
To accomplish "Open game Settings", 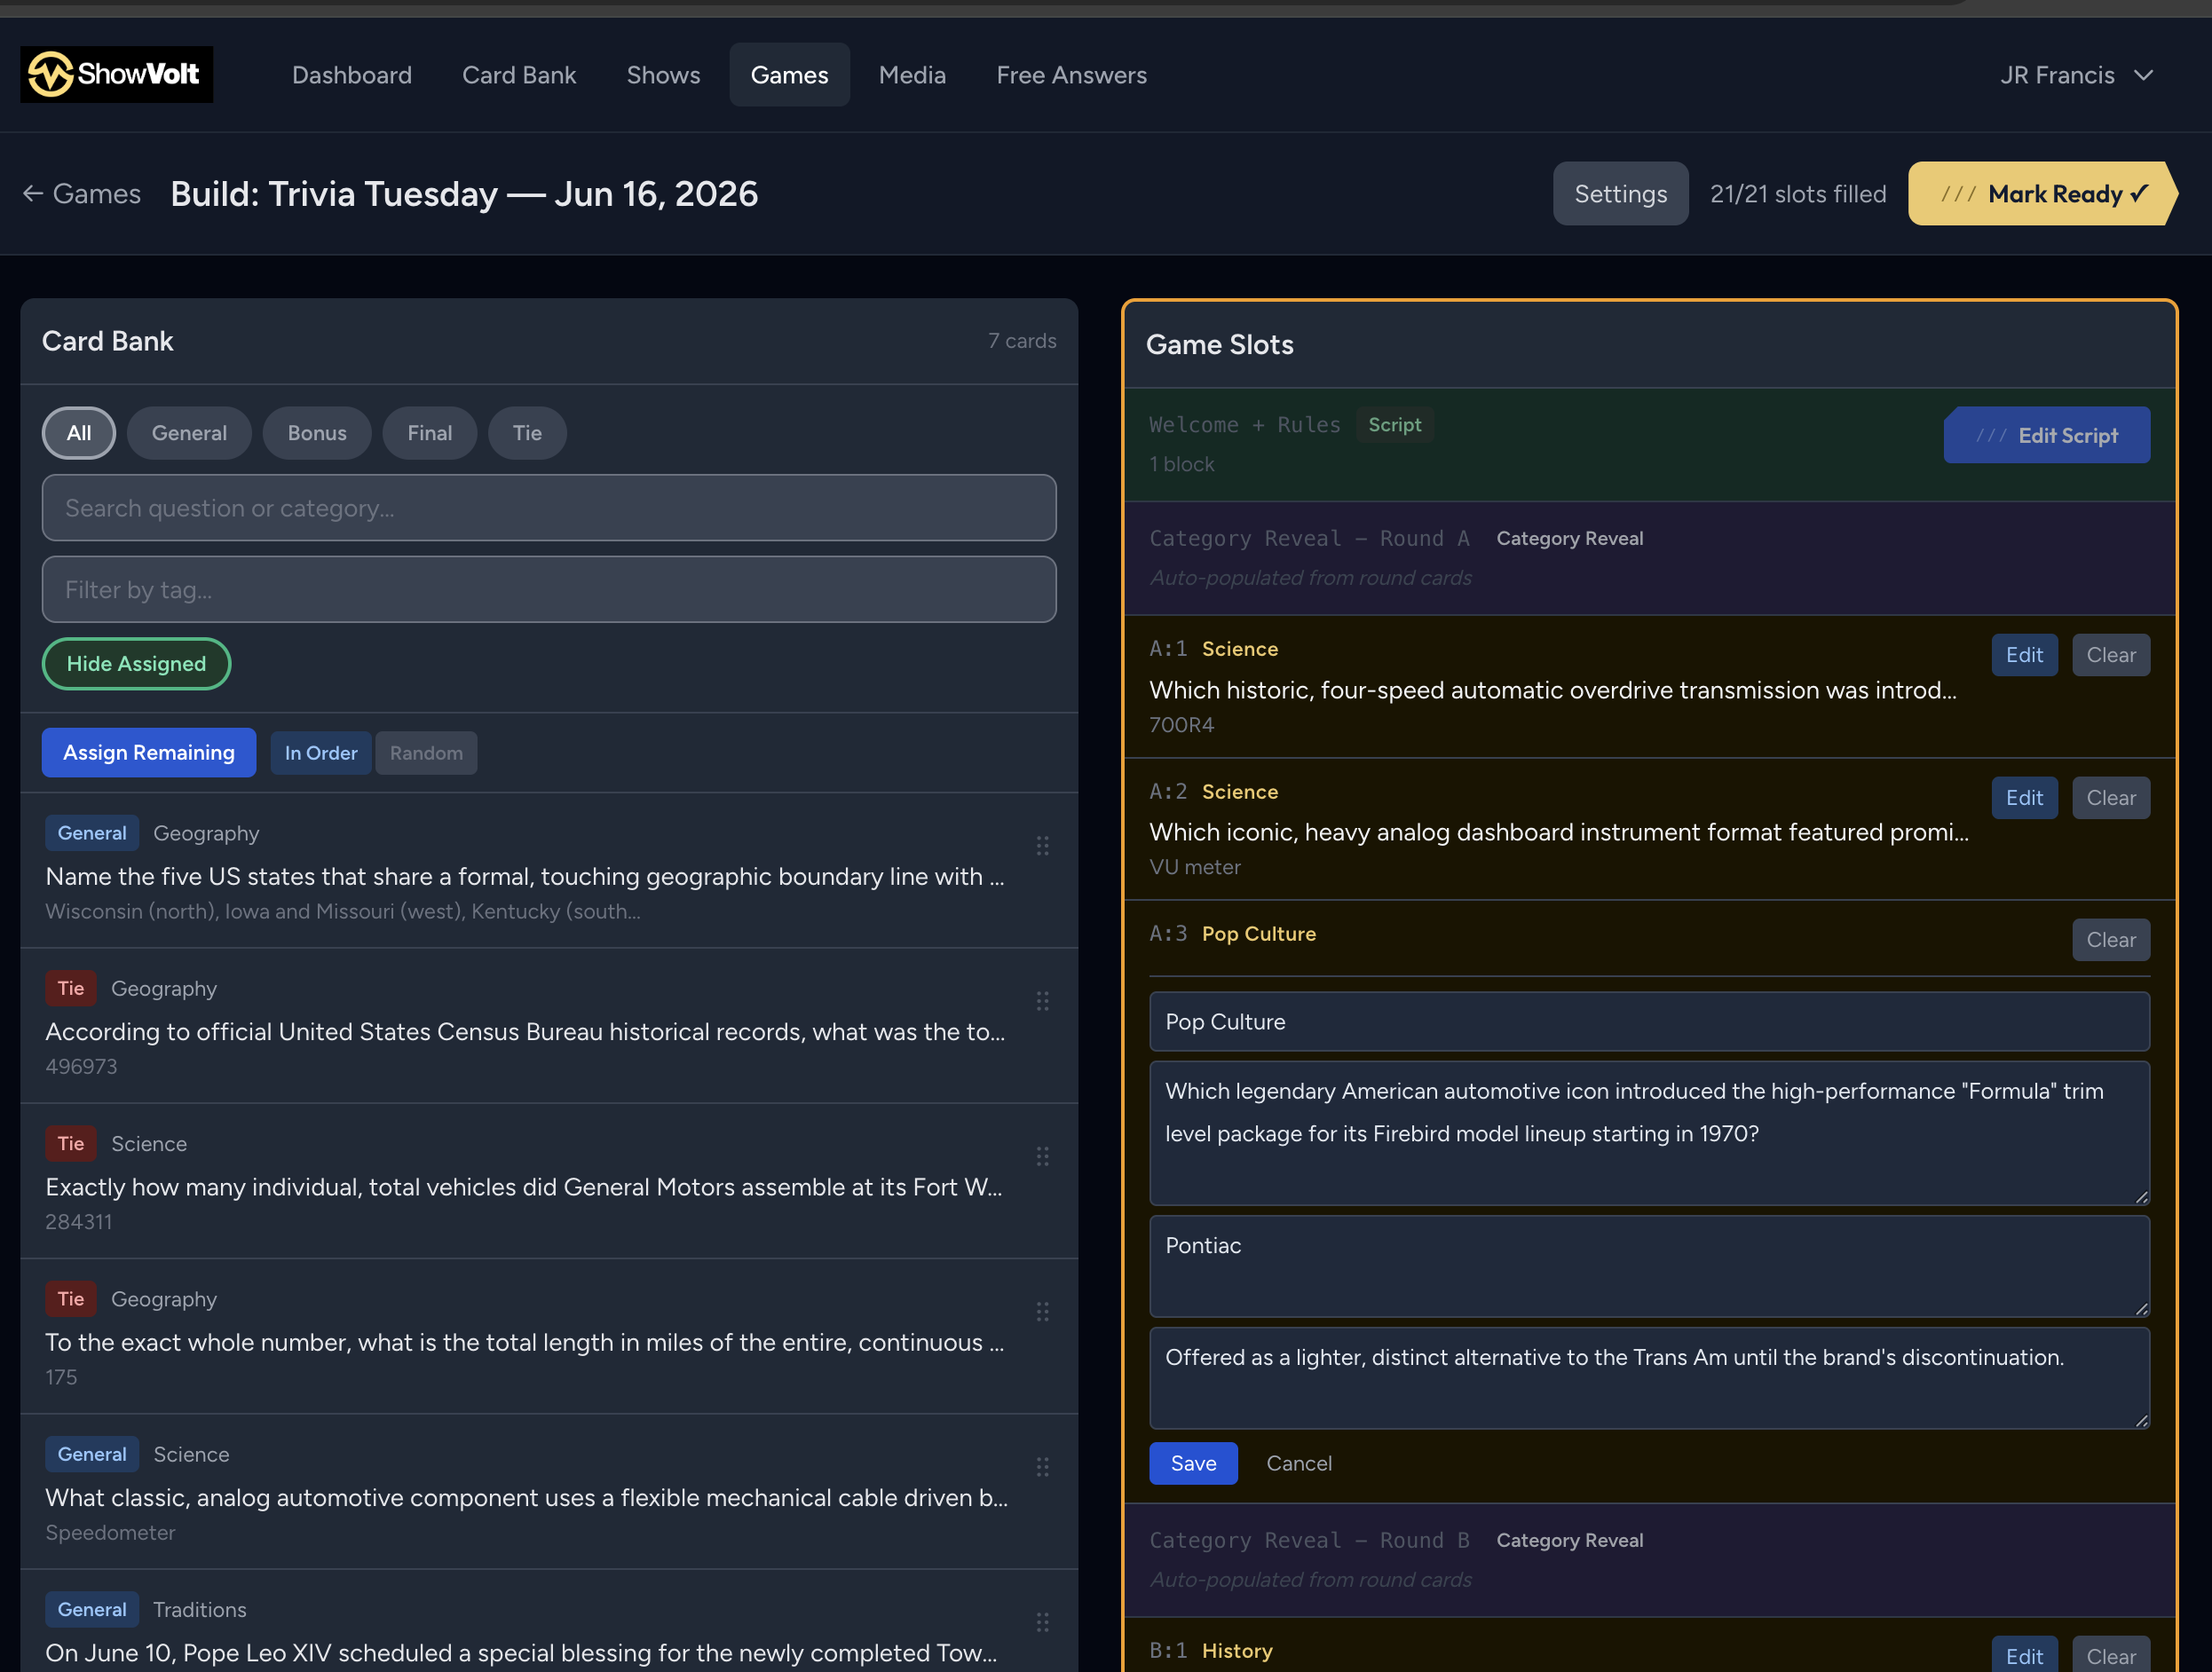I will pos(1620,193).
